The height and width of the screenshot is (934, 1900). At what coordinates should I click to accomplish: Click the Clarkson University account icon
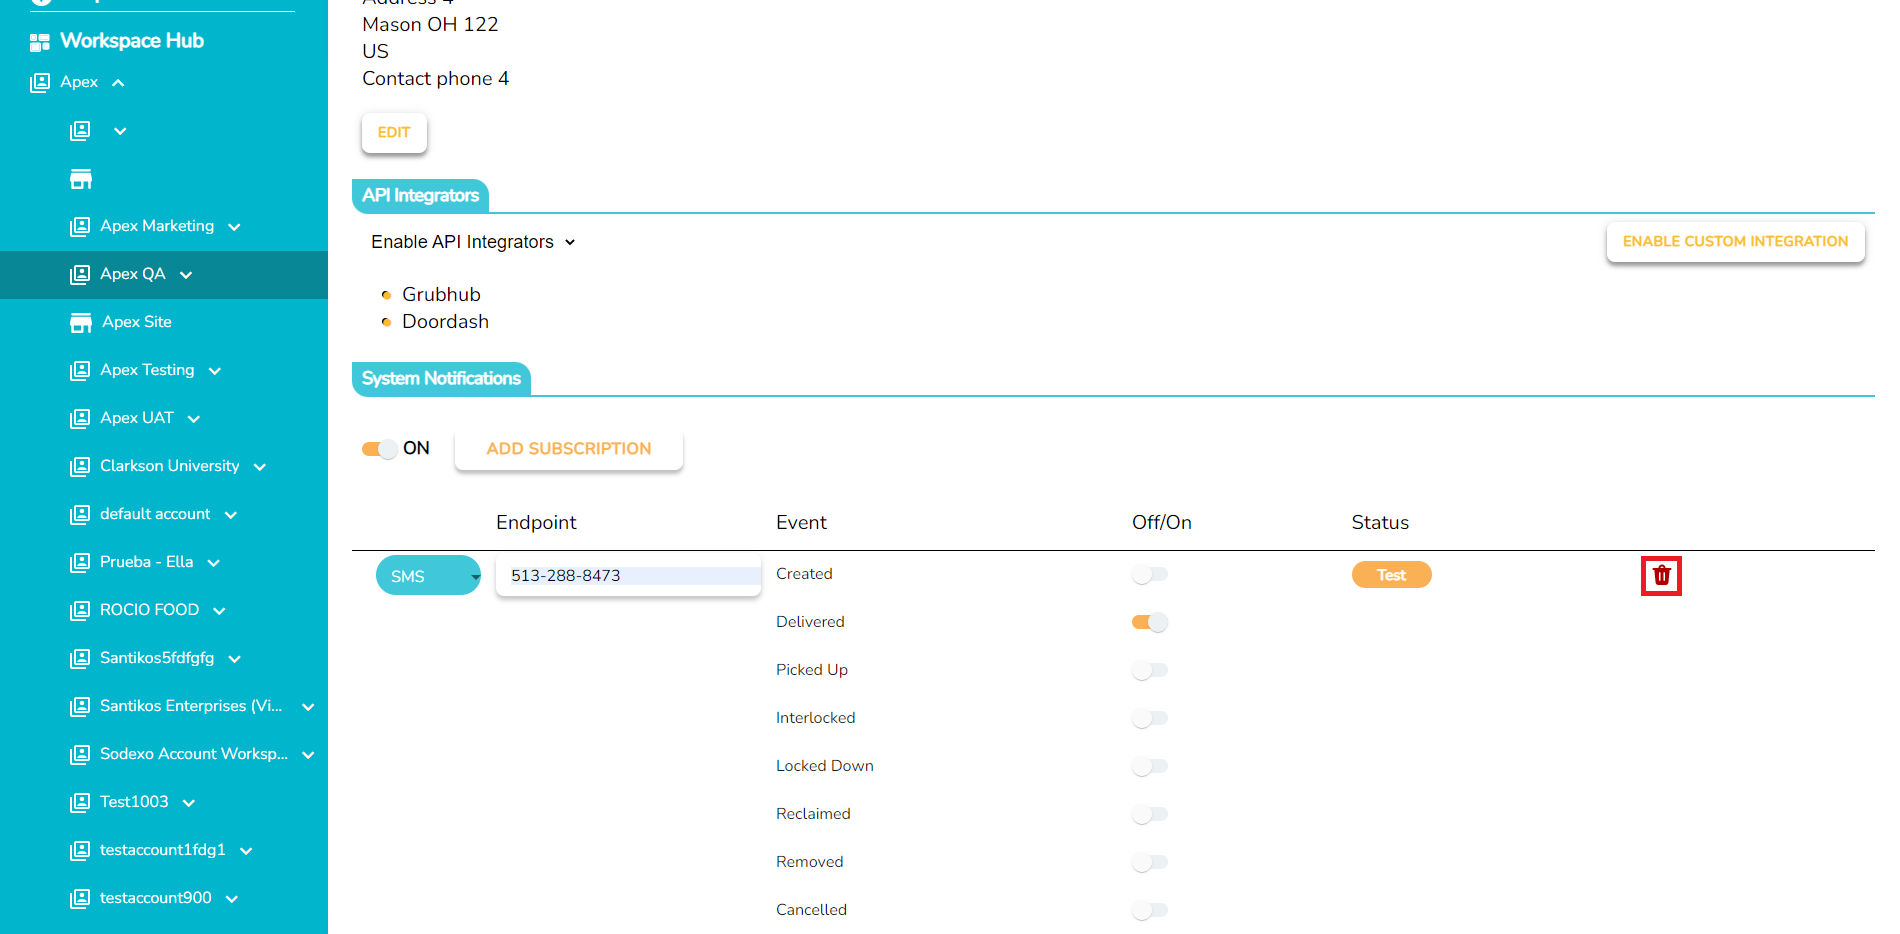pos(80,467)
